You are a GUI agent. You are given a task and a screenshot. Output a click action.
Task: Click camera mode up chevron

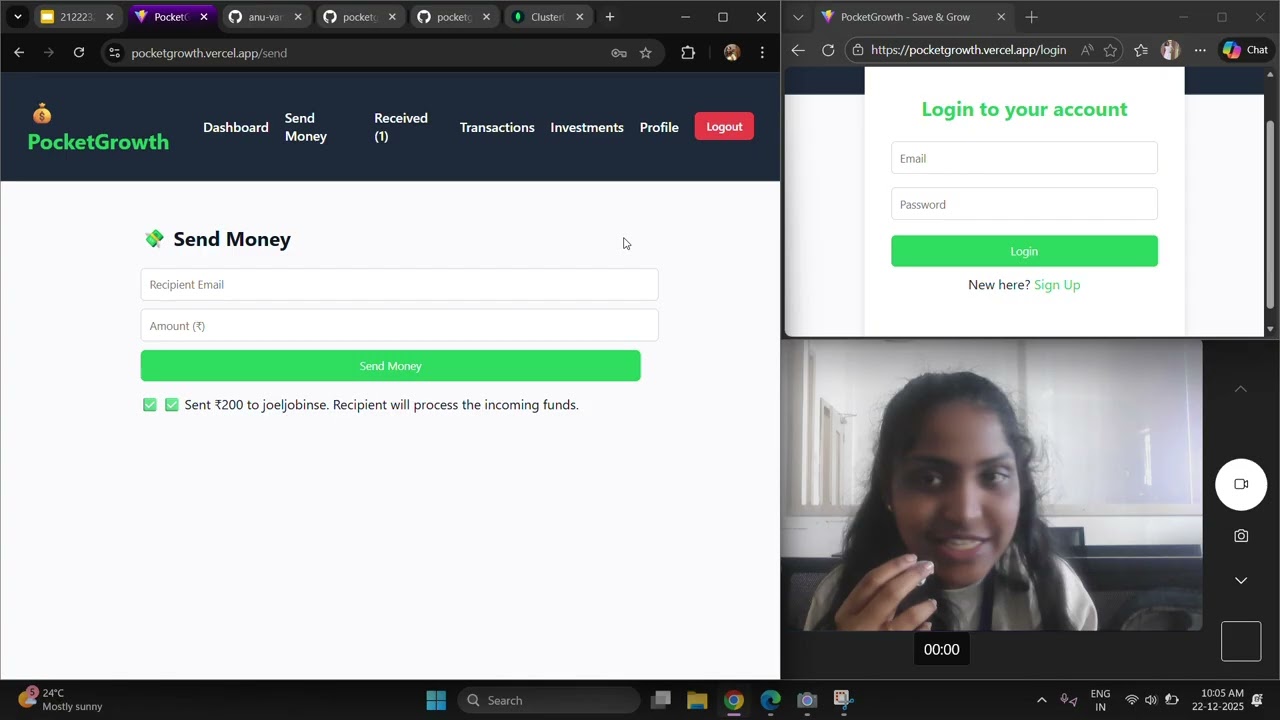[1241, 389]
